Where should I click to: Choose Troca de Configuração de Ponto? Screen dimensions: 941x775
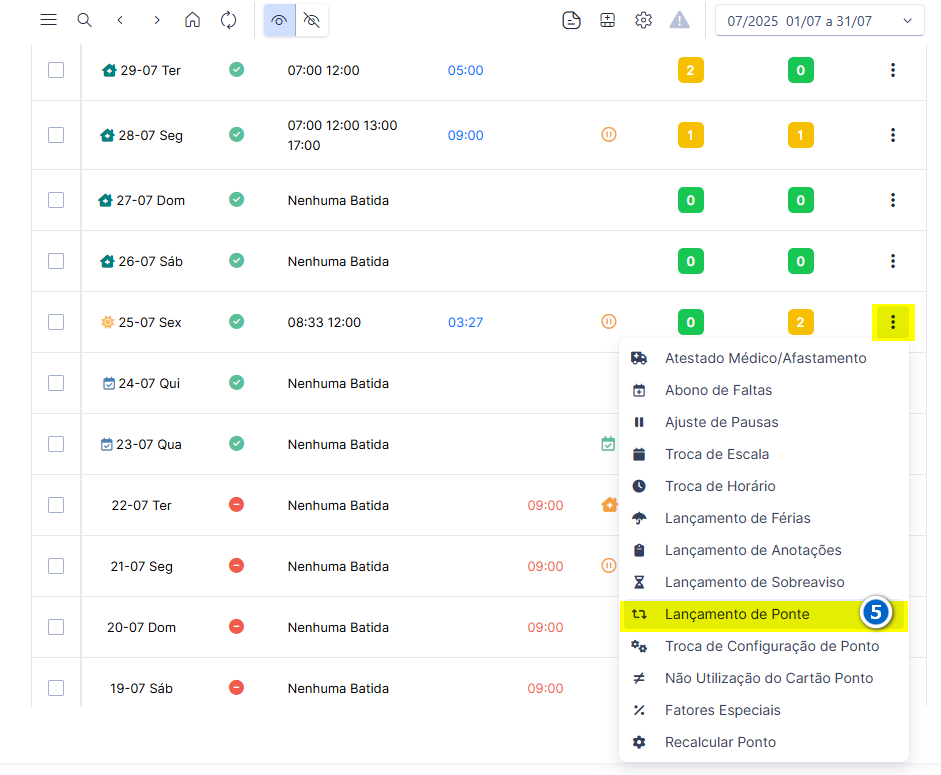click(x=763, y=647)
